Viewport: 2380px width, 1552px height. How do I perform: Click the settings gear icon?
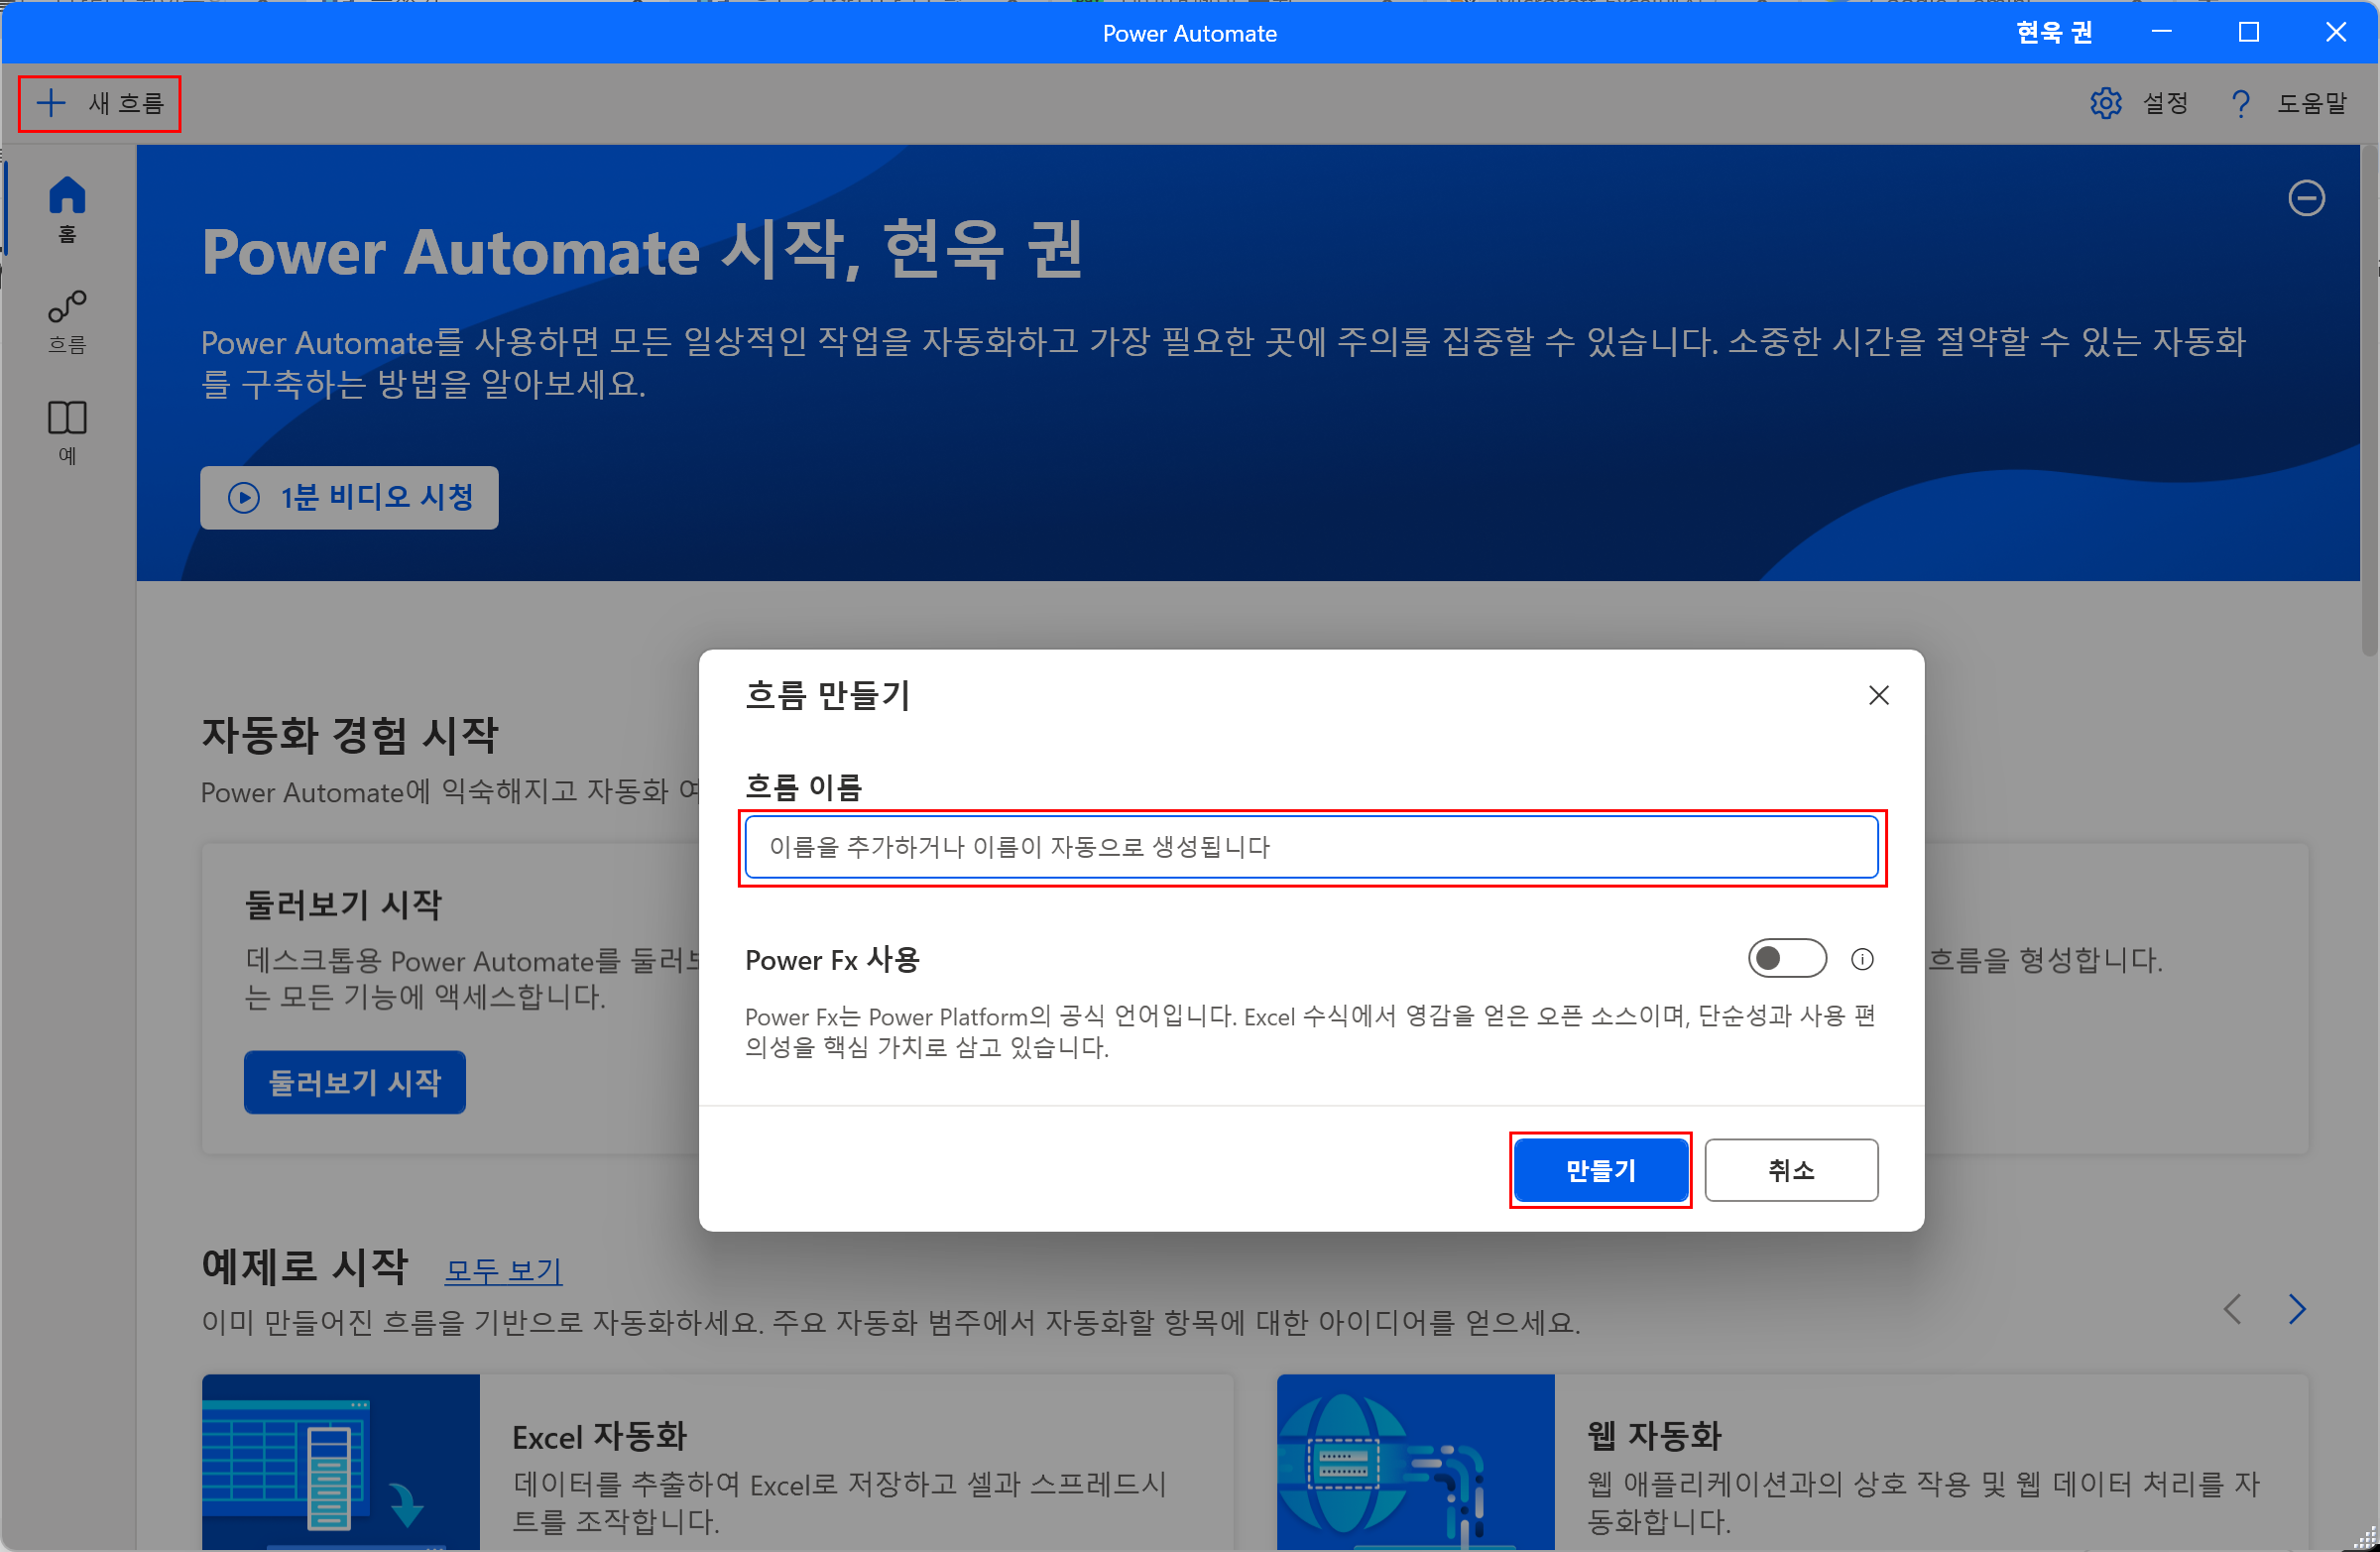point(2105,103)
